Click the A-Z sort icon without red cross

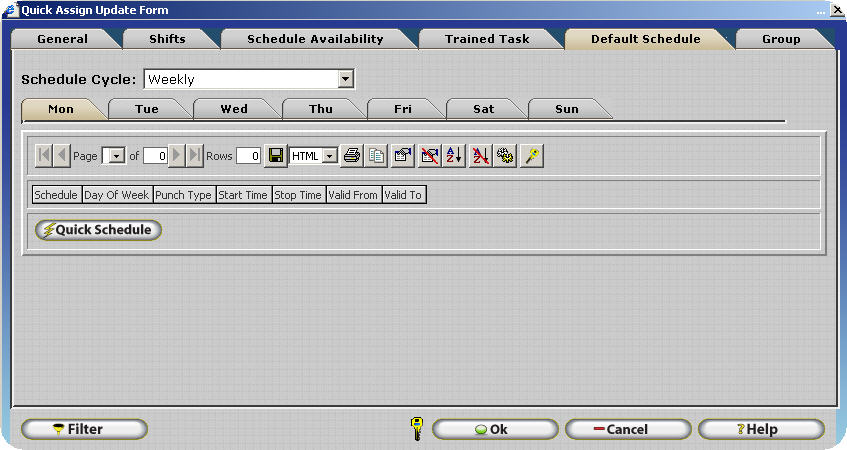pos(454,156)
